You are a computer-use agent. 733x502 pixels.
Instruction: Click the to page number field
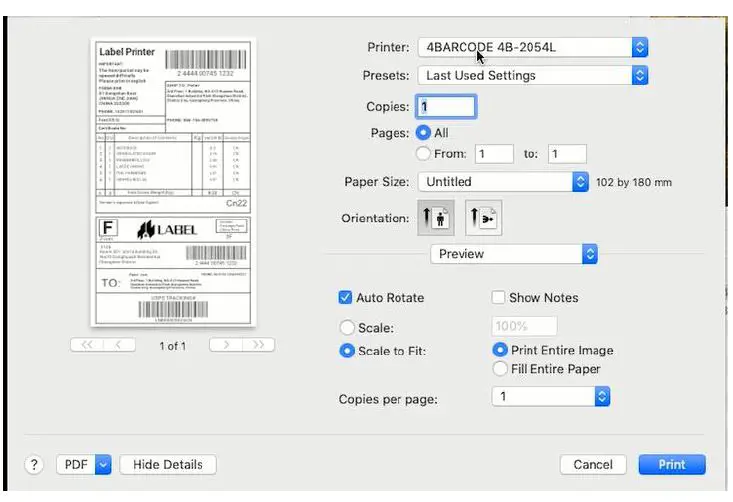click(x=567, y=154)
